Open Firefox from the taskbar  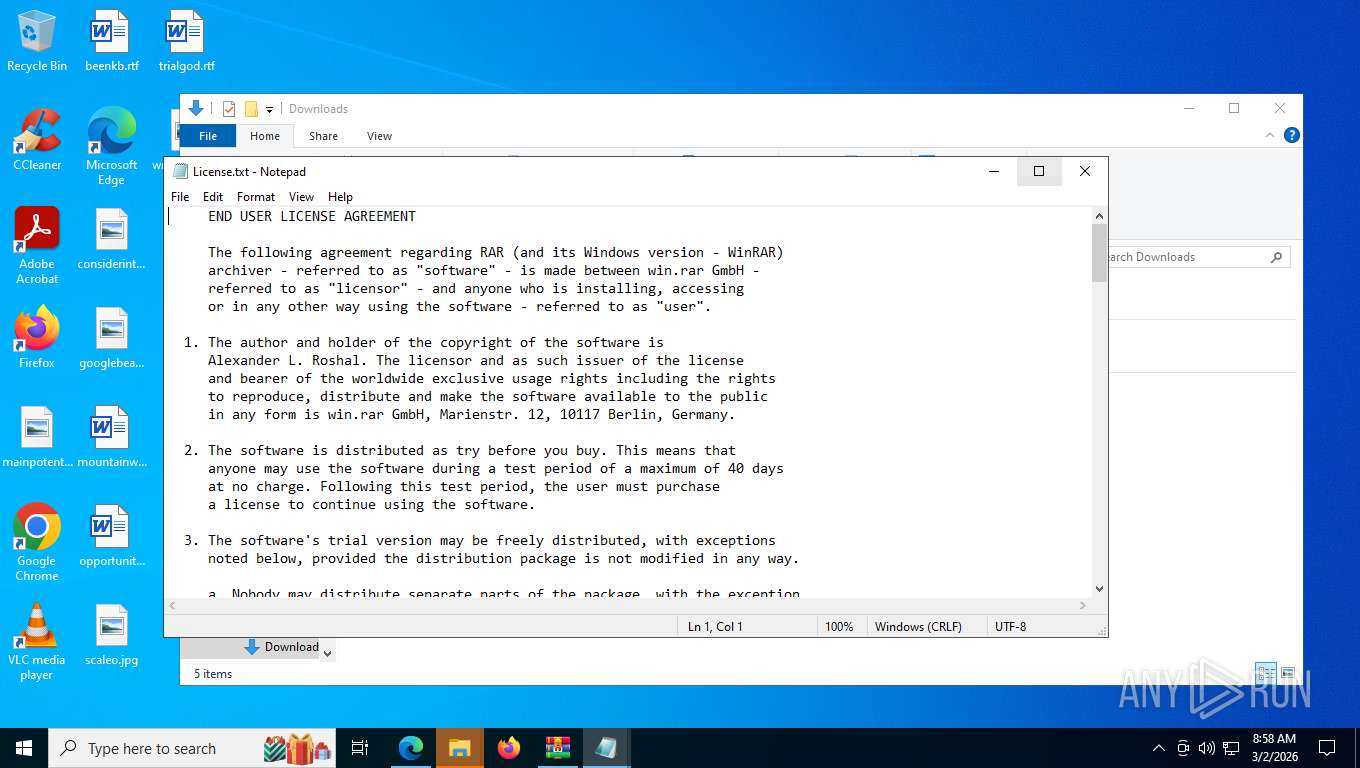tap(509, 748)
